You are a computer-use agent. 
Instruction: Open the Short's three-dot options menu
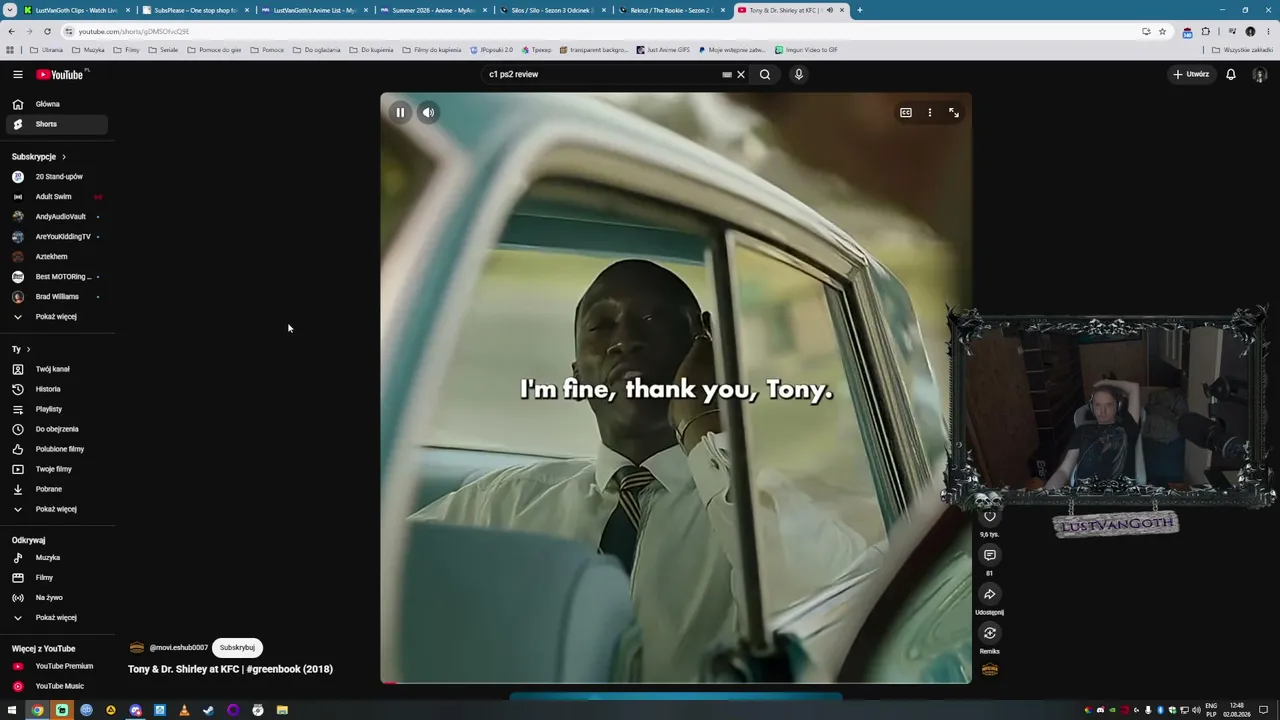[x=930, y=113]
